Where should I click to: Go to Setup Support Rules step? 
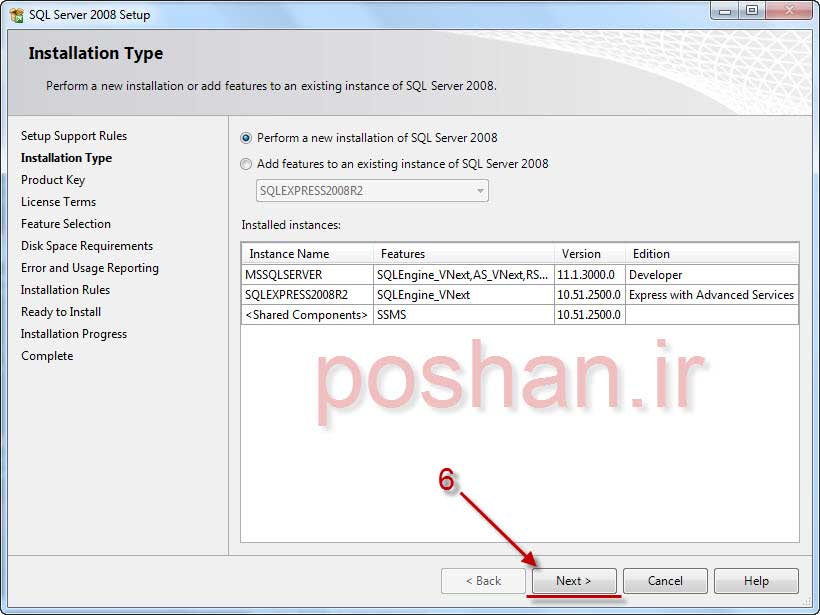[x=74, y=136]
